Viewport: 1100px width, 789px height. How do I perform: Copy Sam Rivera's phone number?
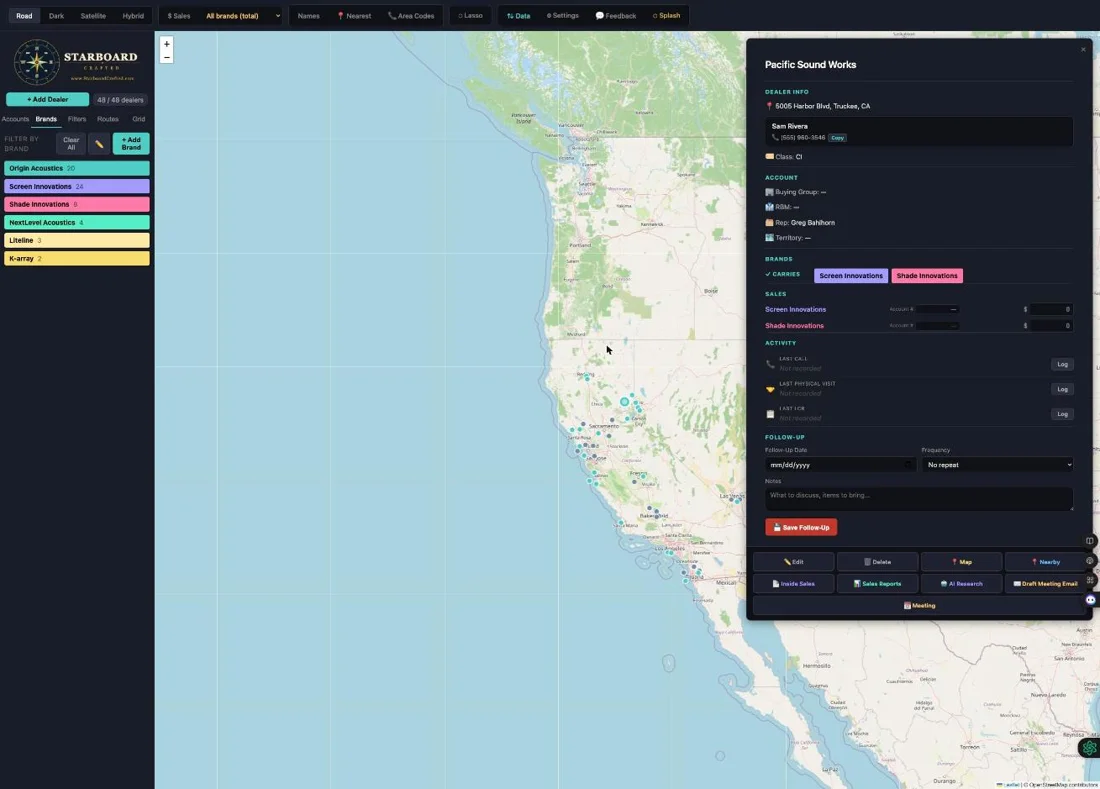tap(837, 137)
